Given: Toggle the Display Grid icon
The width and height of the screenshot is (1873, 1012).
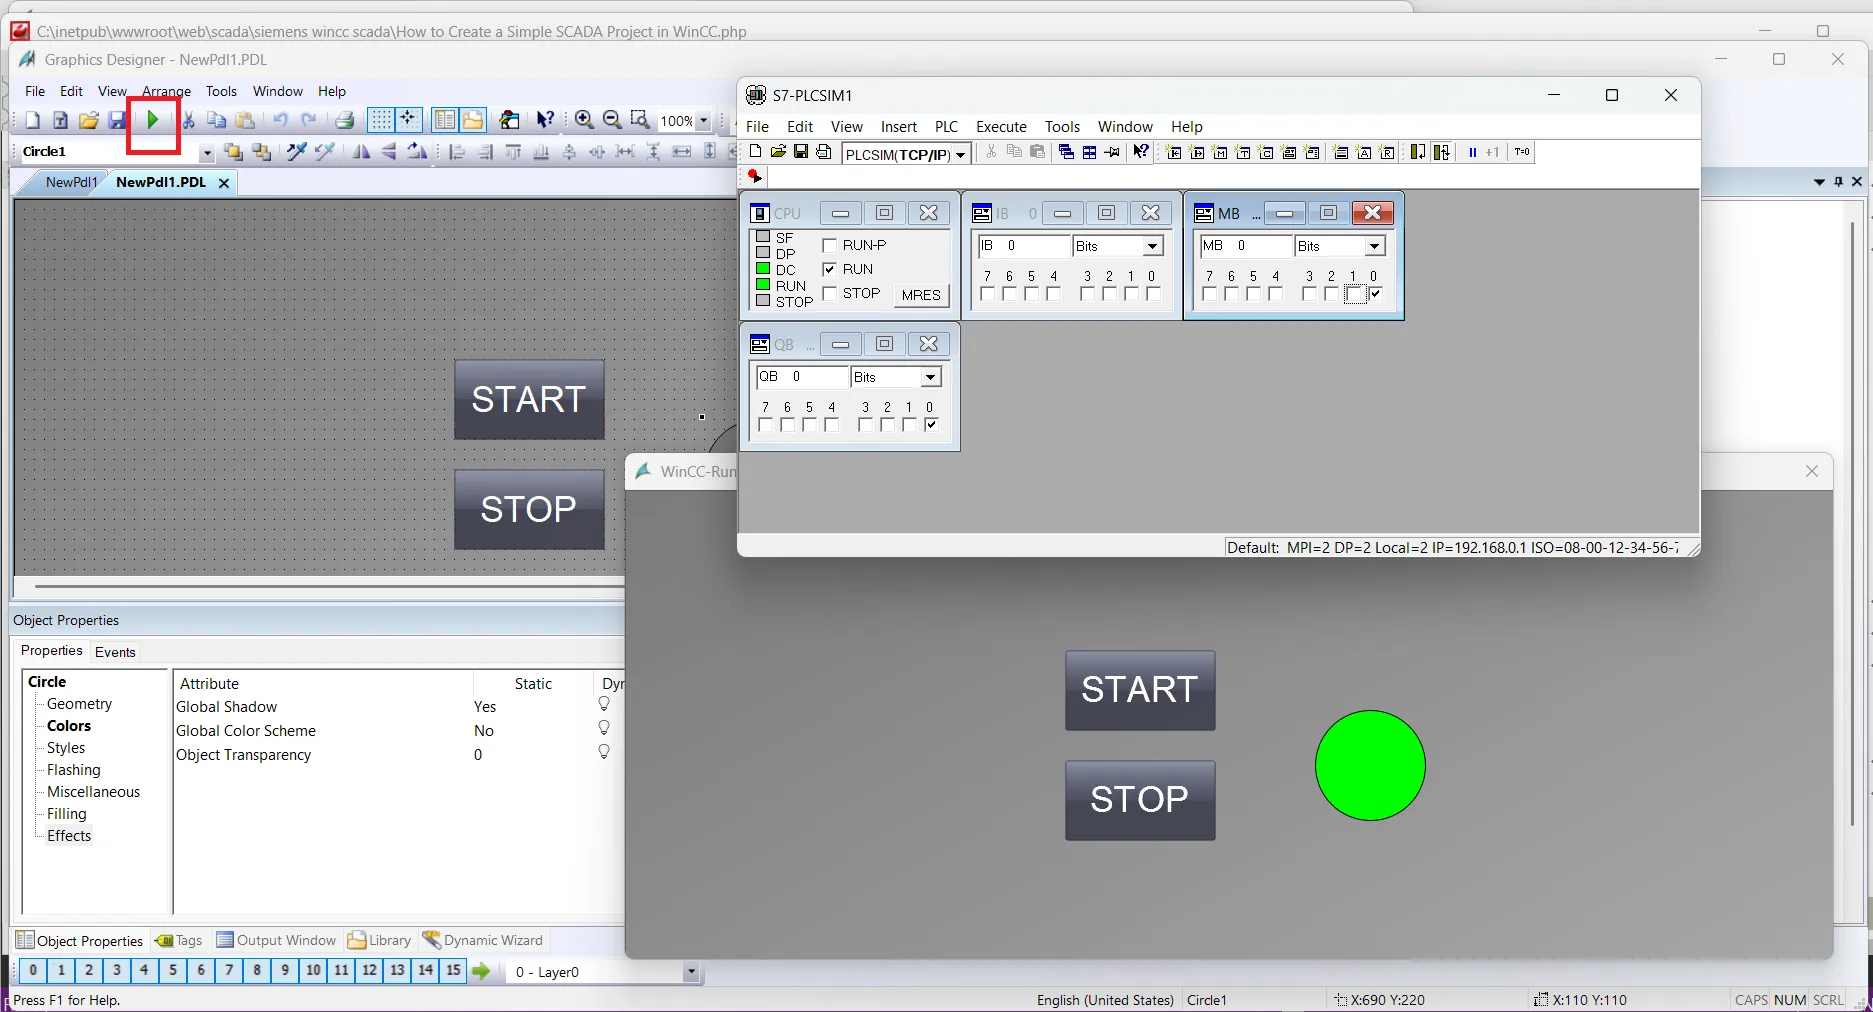Looking at the screenshot, I should [x=381, y=120].
